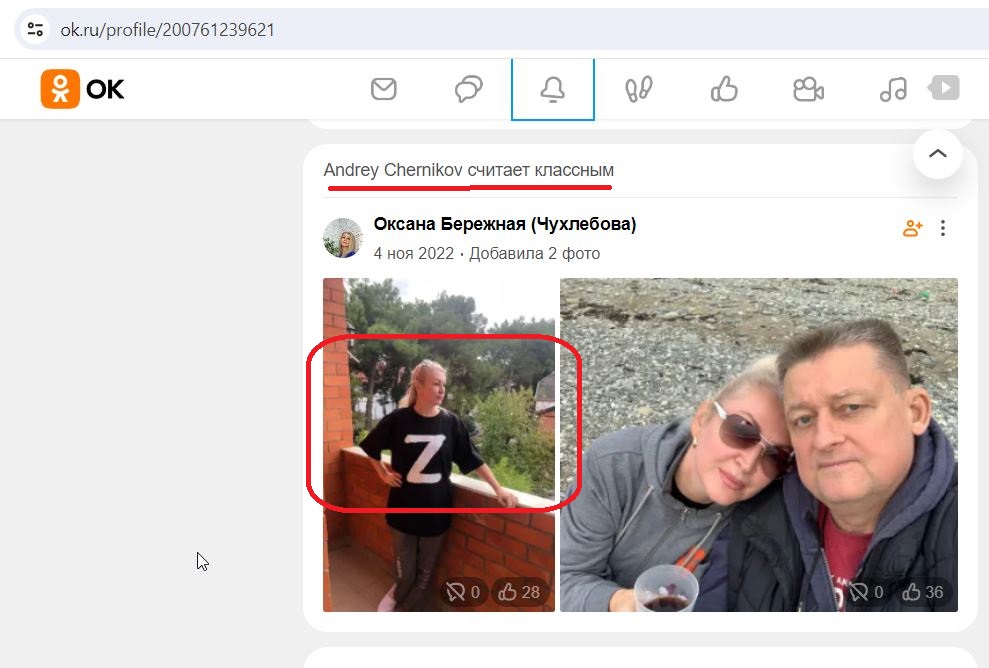Open guests footprints icon
Screen dimensions: 989x668
click(638, 89)
